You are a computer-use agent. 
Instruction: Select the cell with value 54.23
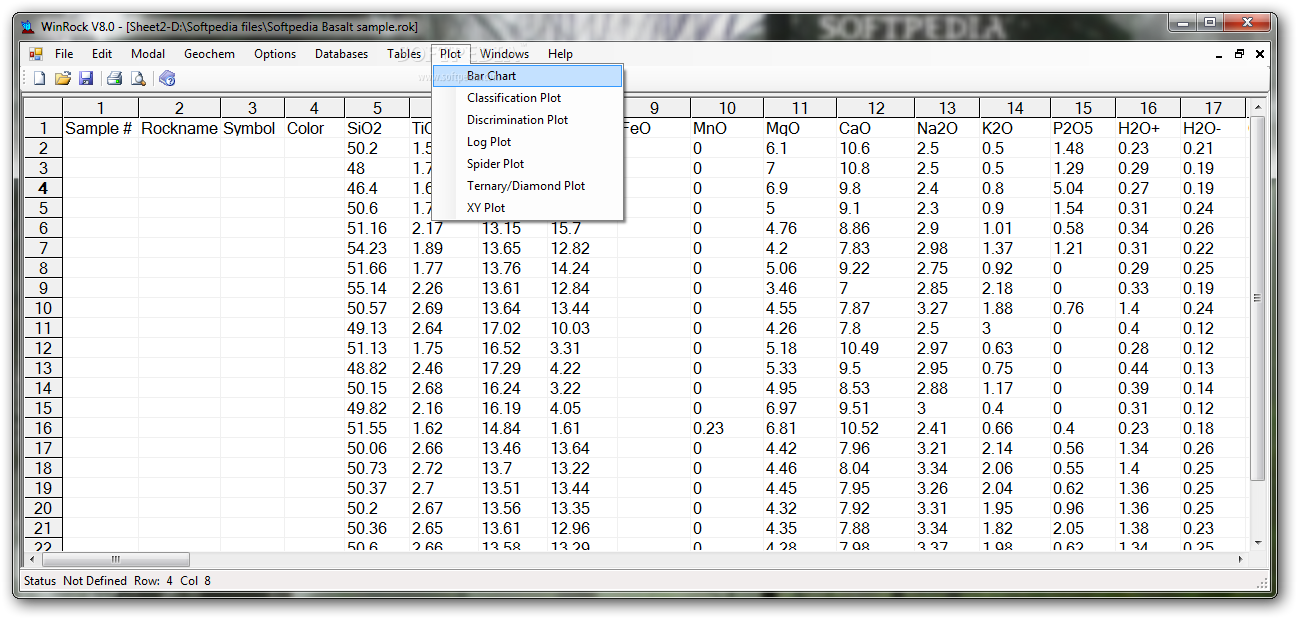coord(377,248)
